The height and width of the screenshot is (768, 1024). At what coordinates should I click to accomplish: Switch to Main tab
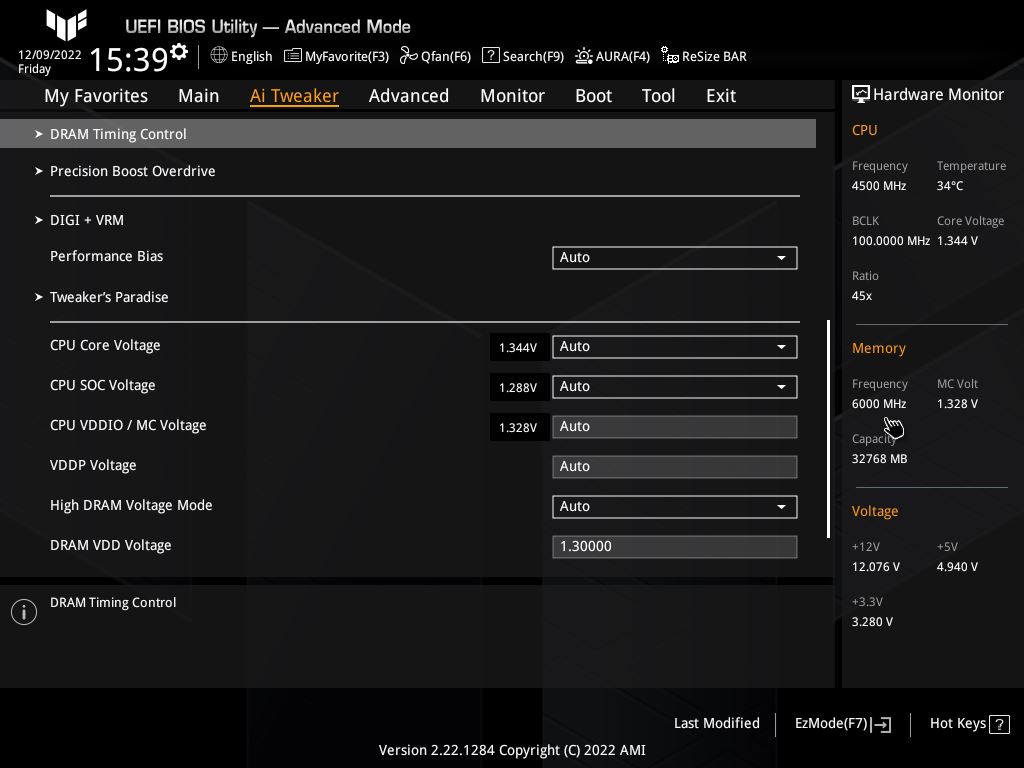[199, 96]
